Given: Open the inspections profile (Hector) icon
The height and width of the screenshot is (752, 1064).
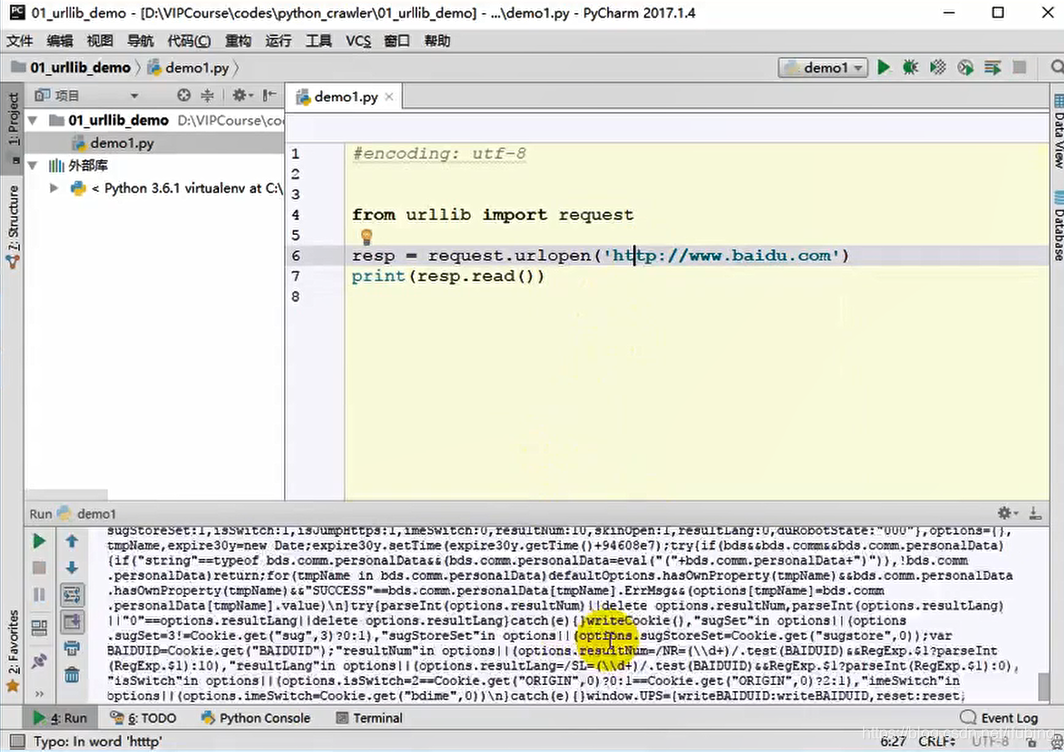Looking at the screenshot, I should coord(1057,742).
